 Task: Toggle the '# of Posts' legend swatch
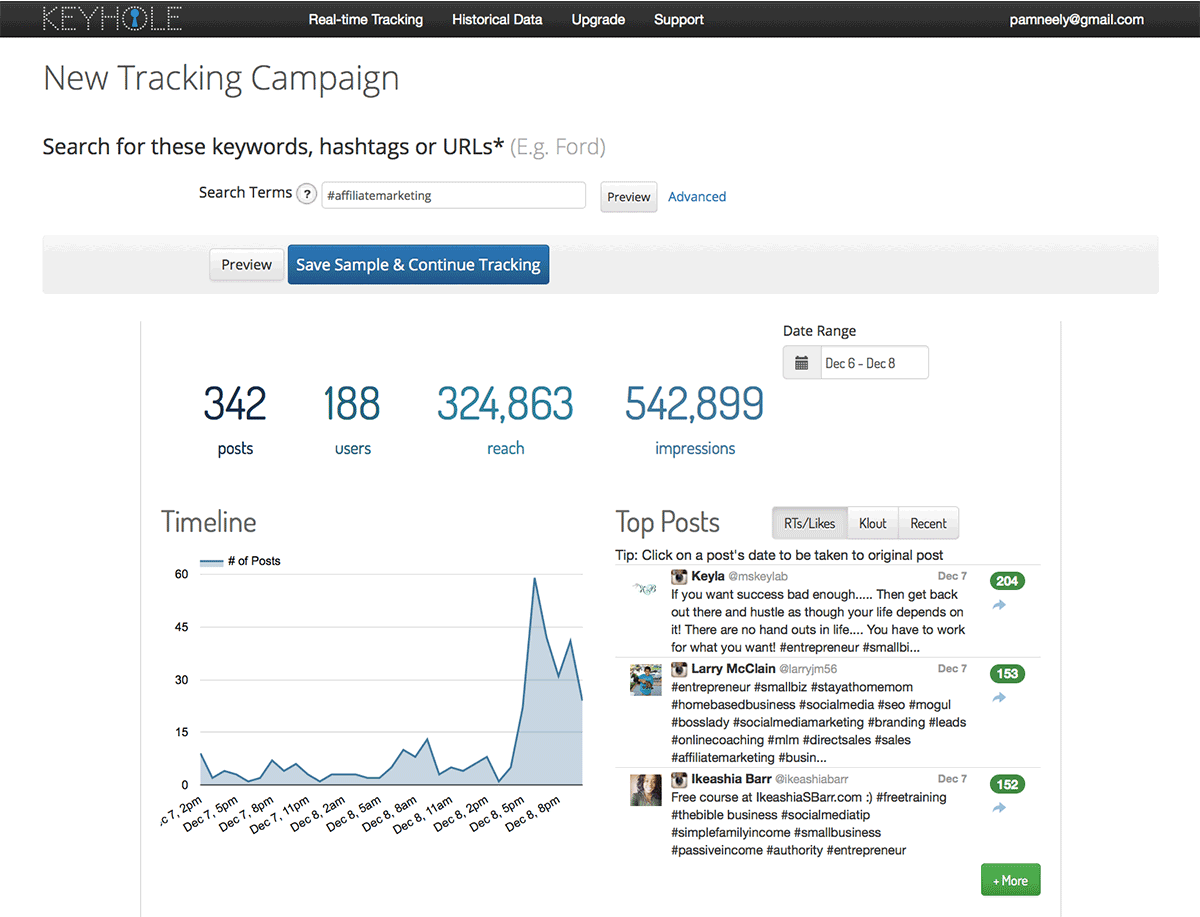(x=211, y=561)
